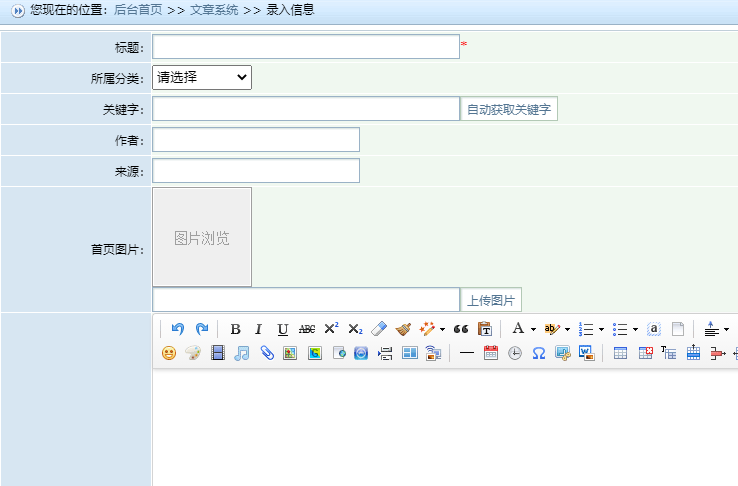Toggle bold formatting
Image resolution: width=738 pixels, height=486 pixels.
(235, 329)
